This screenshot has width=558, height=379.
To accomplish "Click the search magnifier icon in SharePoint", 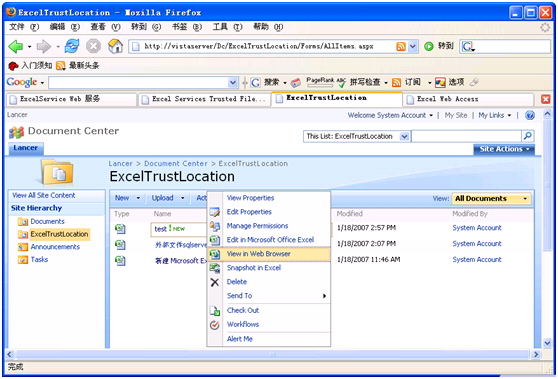I will click(527, 136).
